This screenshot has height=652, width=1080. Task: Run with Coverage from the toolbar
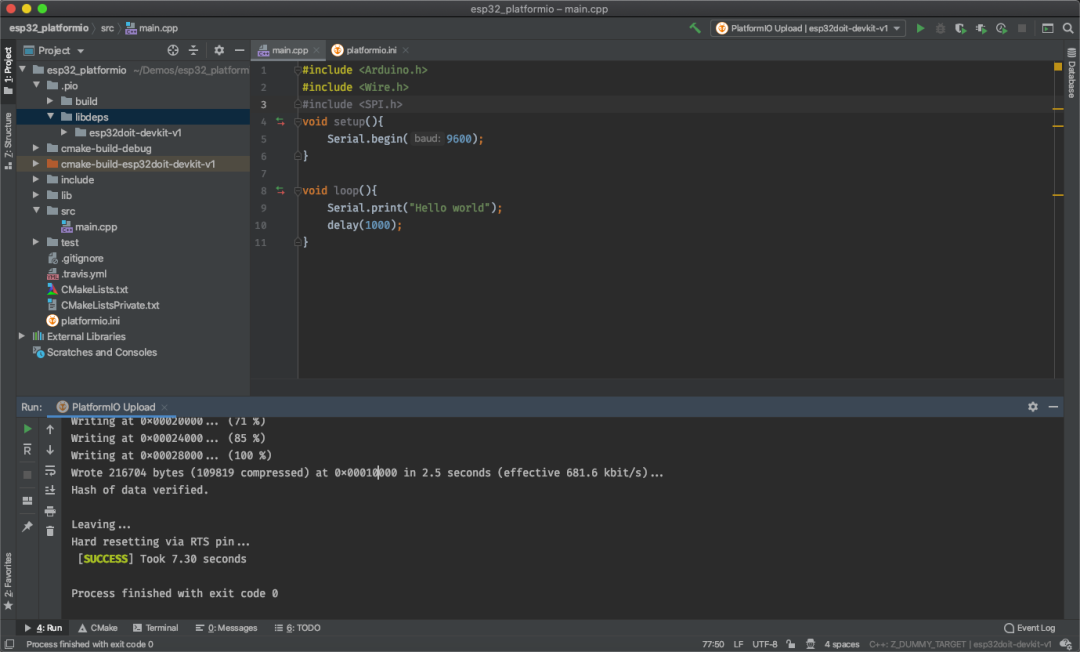coord(961,29)
